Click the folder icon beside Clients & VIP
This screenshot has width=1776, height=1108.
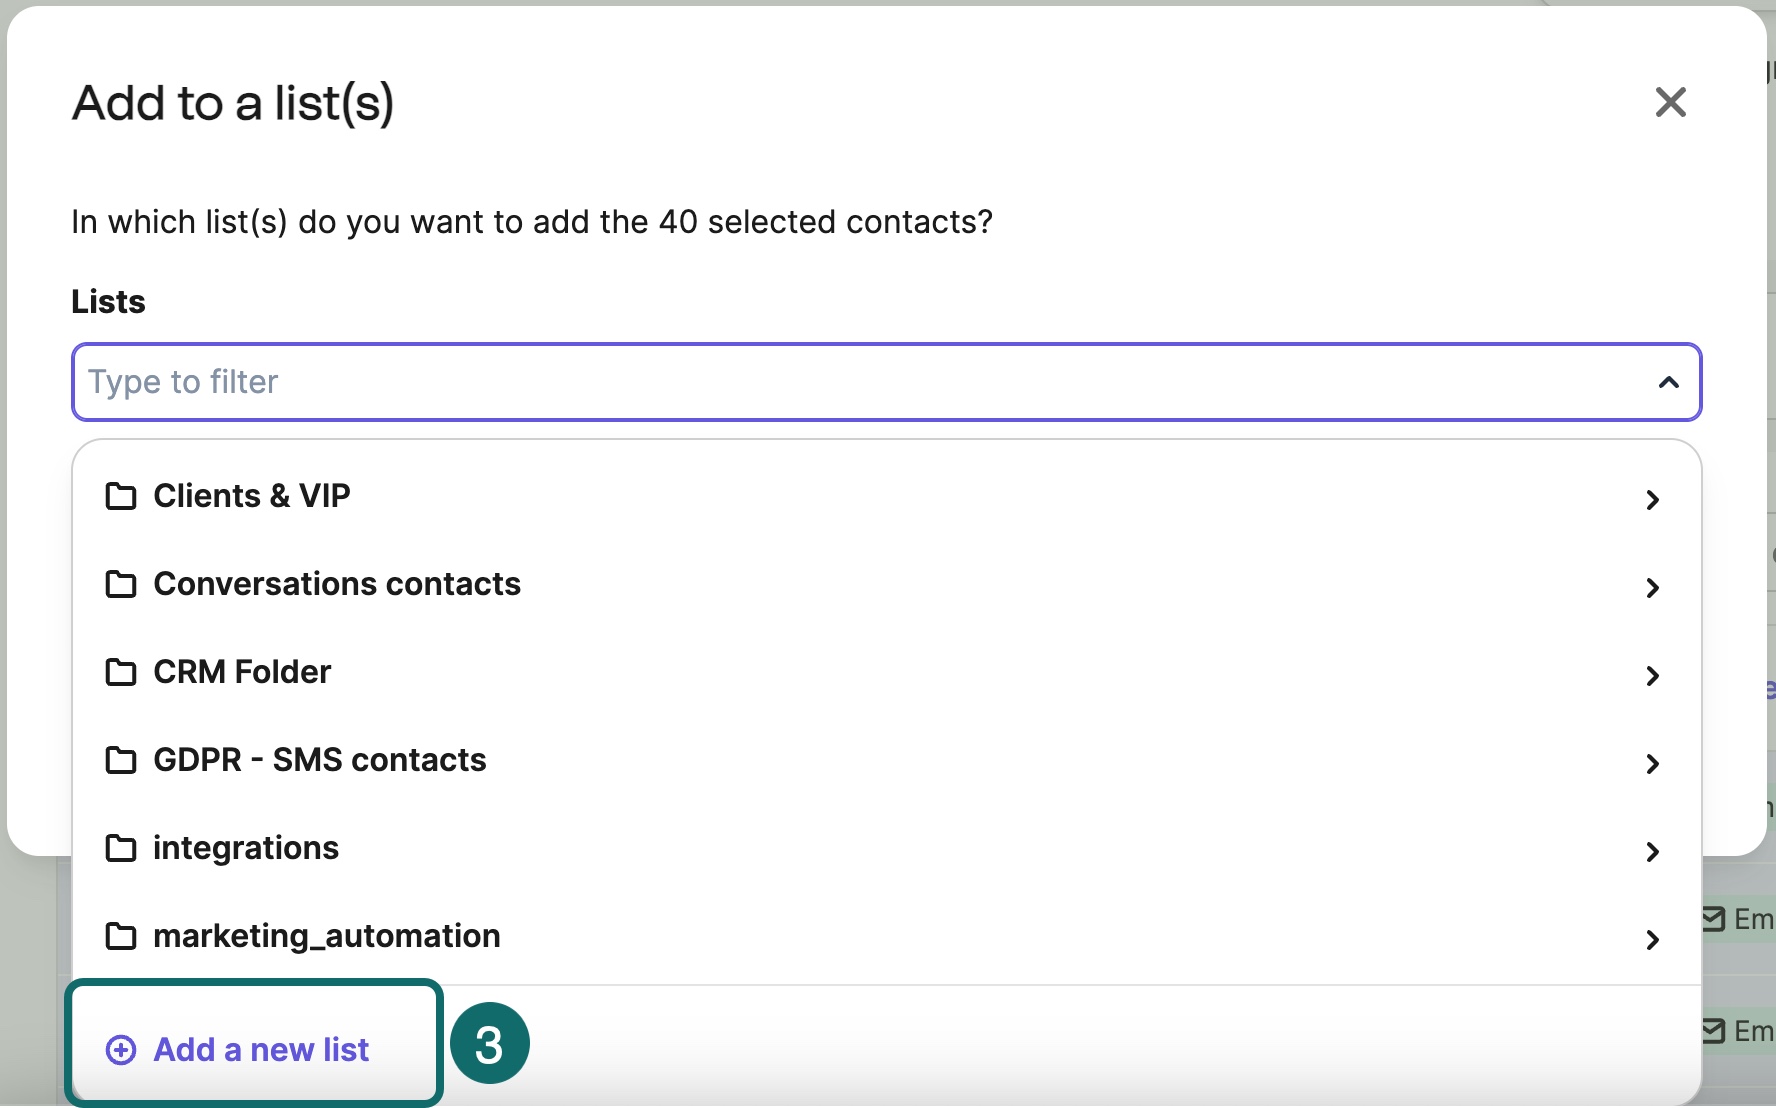tap(122, 497)
